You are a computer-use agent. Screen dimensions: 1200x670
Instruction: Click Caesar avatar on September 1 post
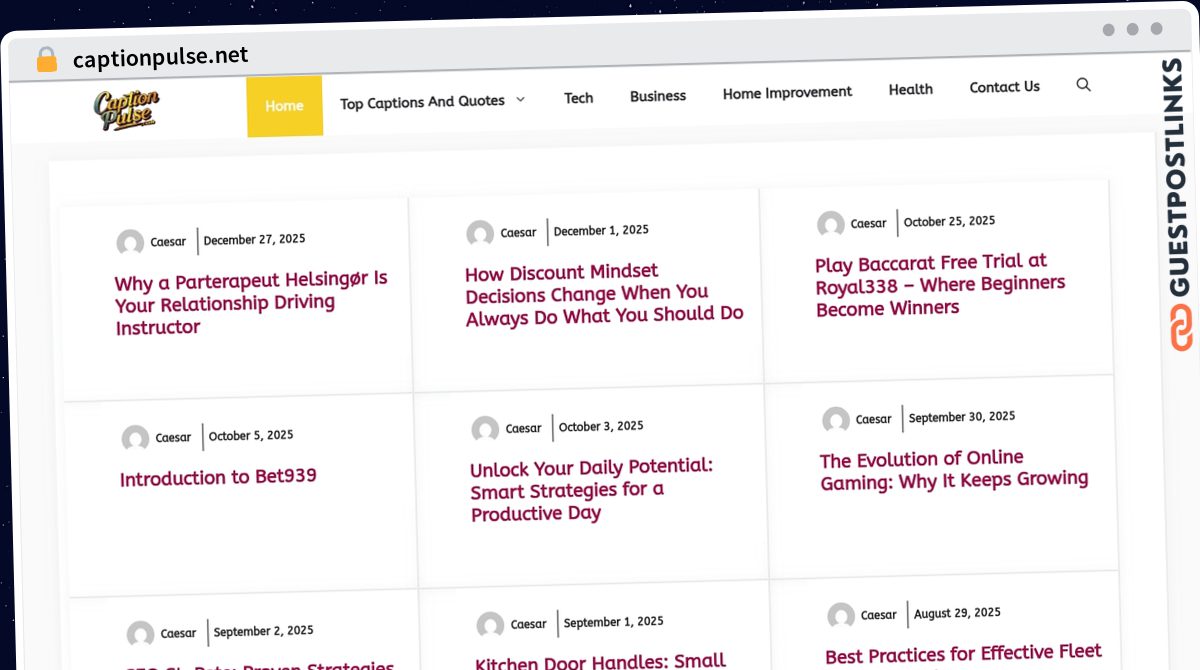[490, 626]
